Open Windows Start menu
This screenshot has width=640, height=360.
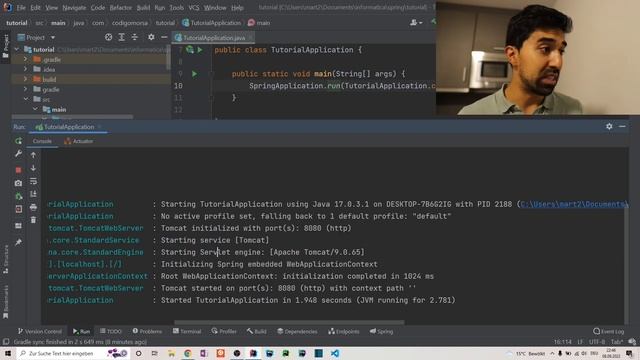pyautogui.click(x=8, y=353)
